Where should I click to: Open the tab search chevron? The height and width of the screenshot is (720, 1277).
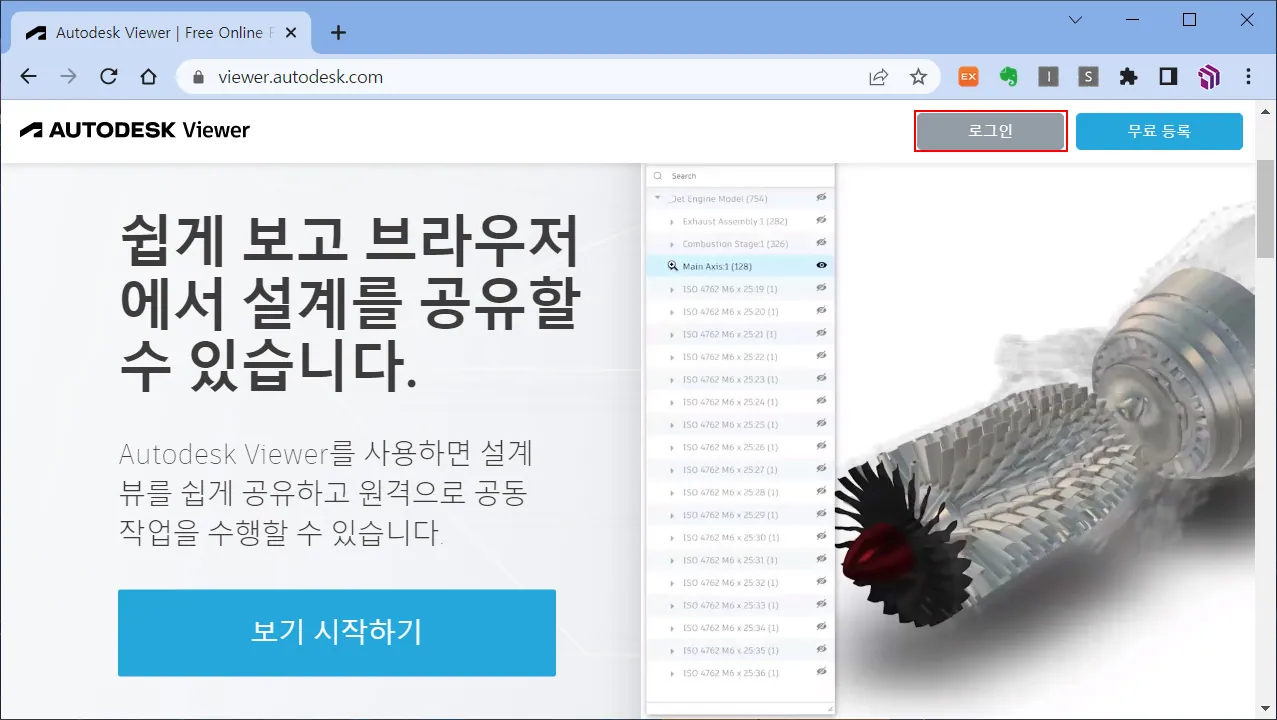(x=1075, y=20)
